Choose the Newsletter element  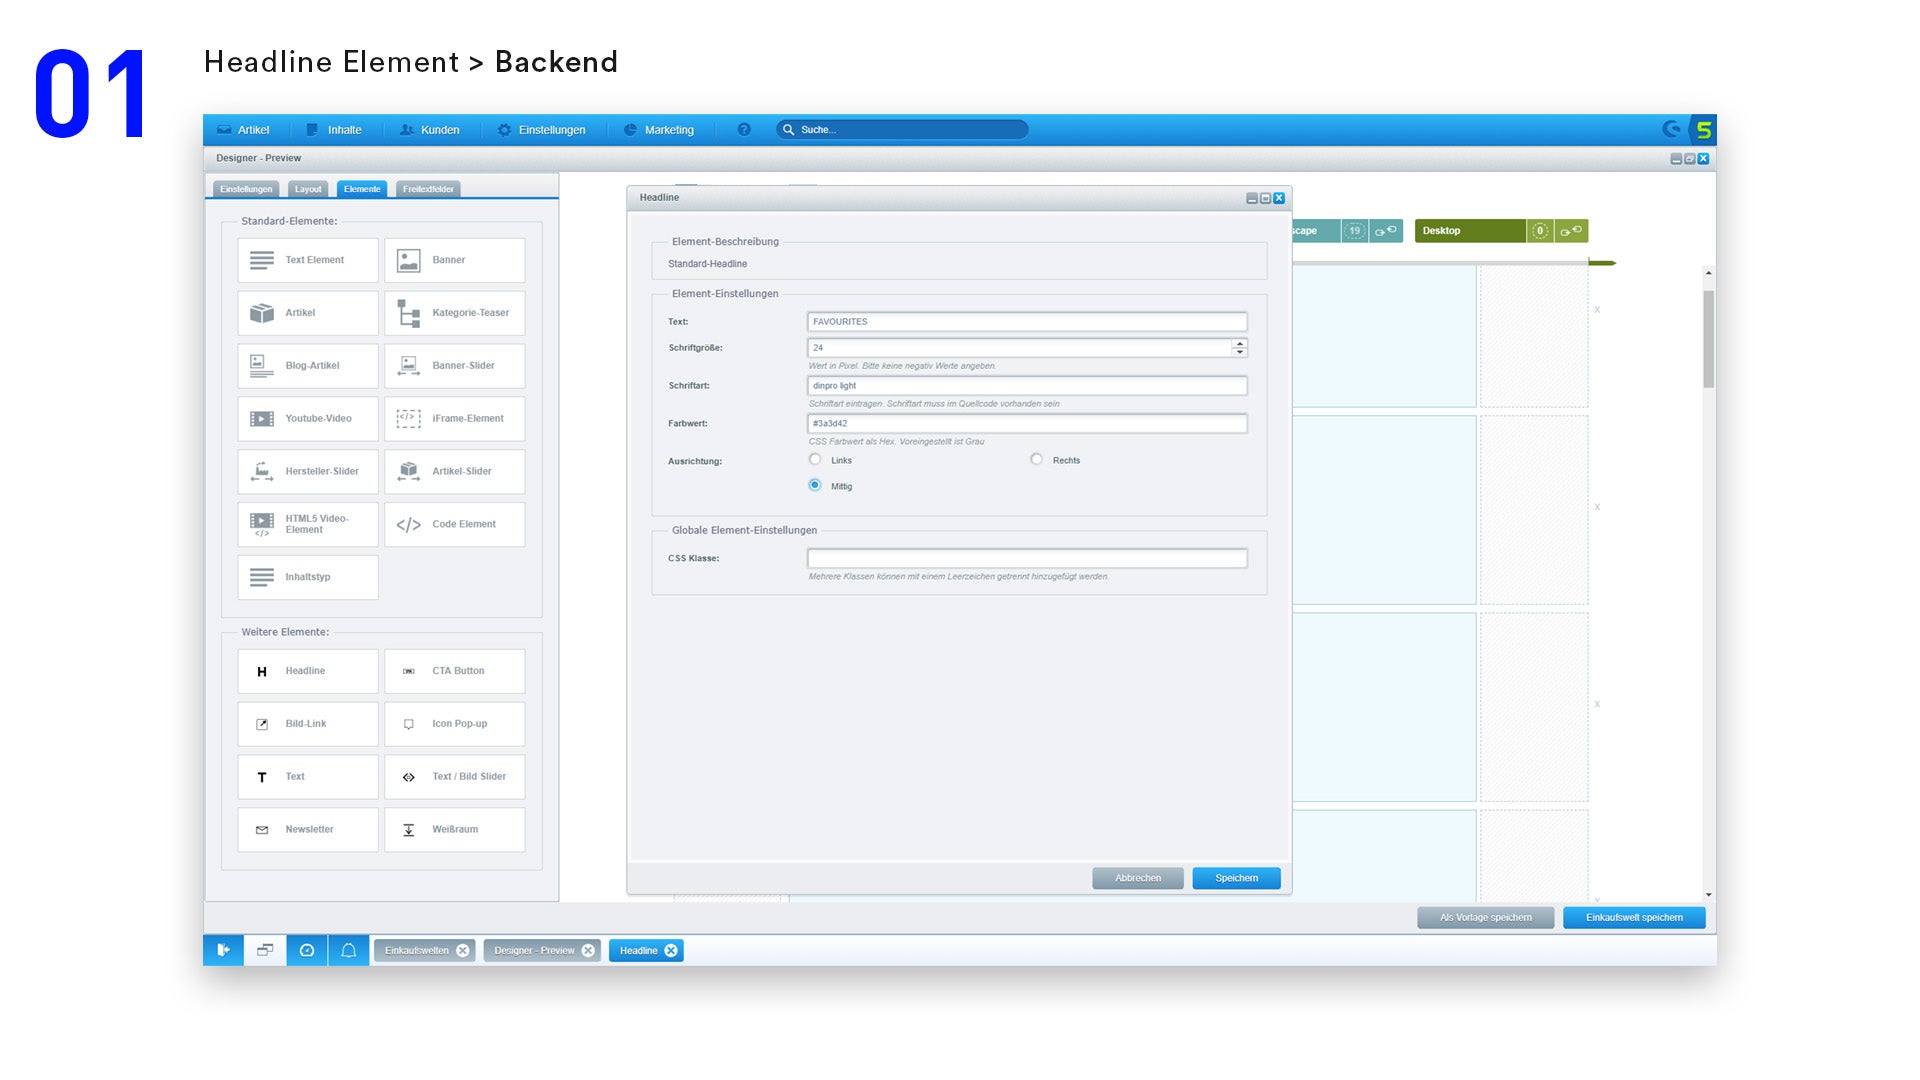click(308, 830)
